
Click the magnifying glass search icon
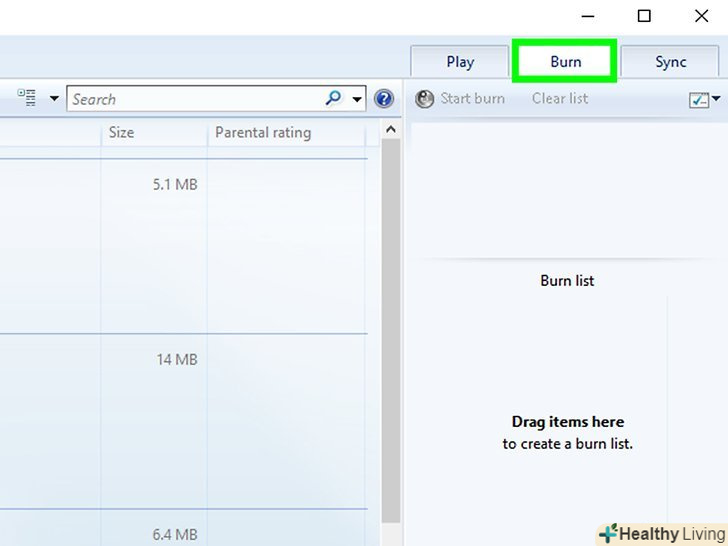coord(333,98)
